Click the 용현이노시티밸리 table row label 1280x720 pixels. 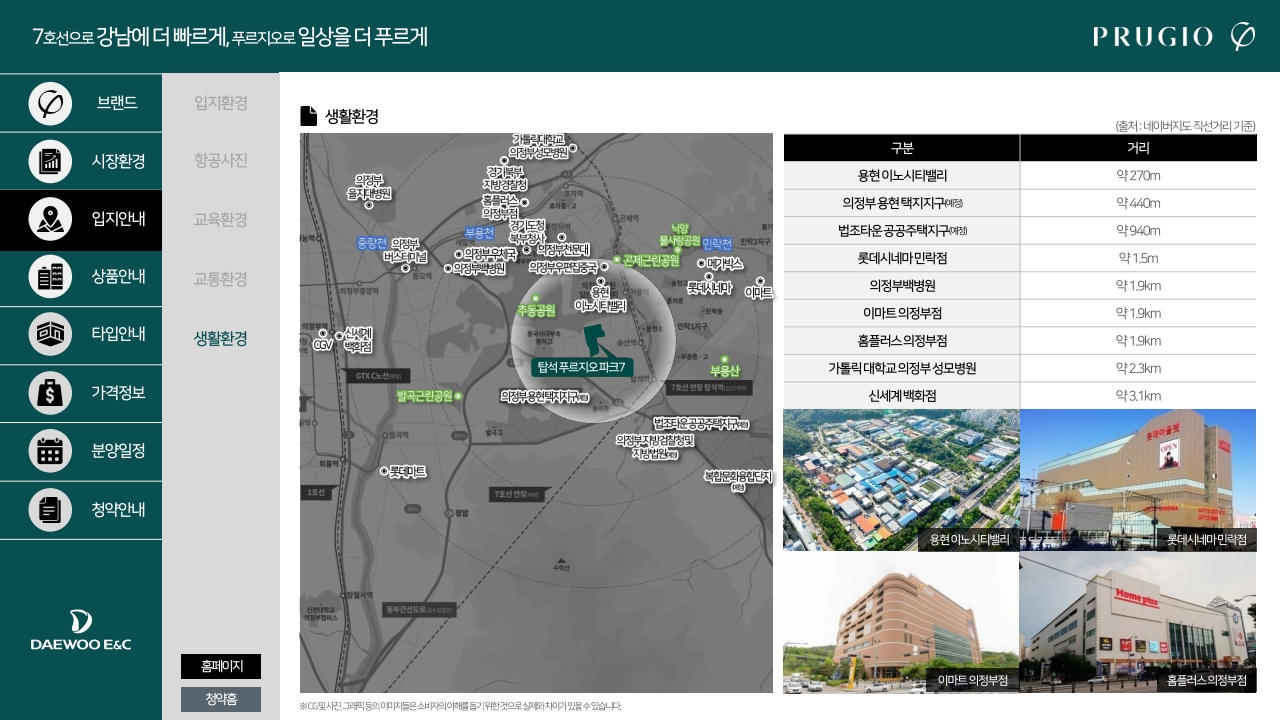[x=902, y=176]
